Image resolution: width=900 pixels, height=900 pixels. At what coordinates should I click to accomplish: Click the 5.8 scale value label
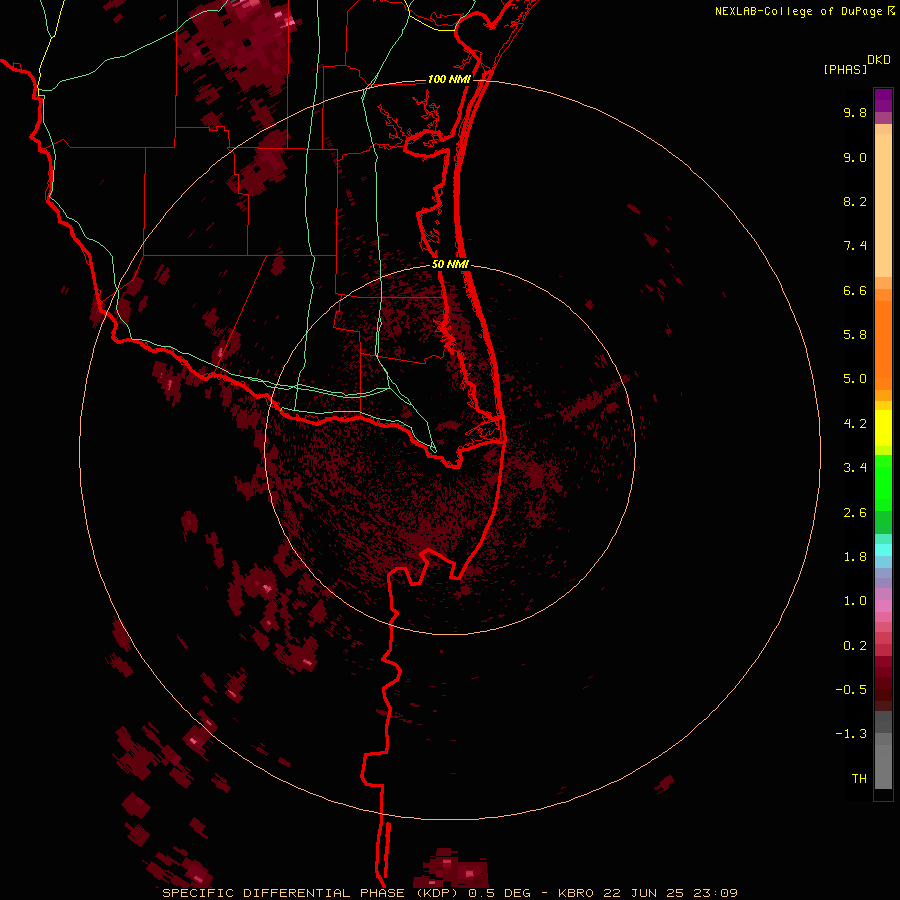tap(855, 335)
